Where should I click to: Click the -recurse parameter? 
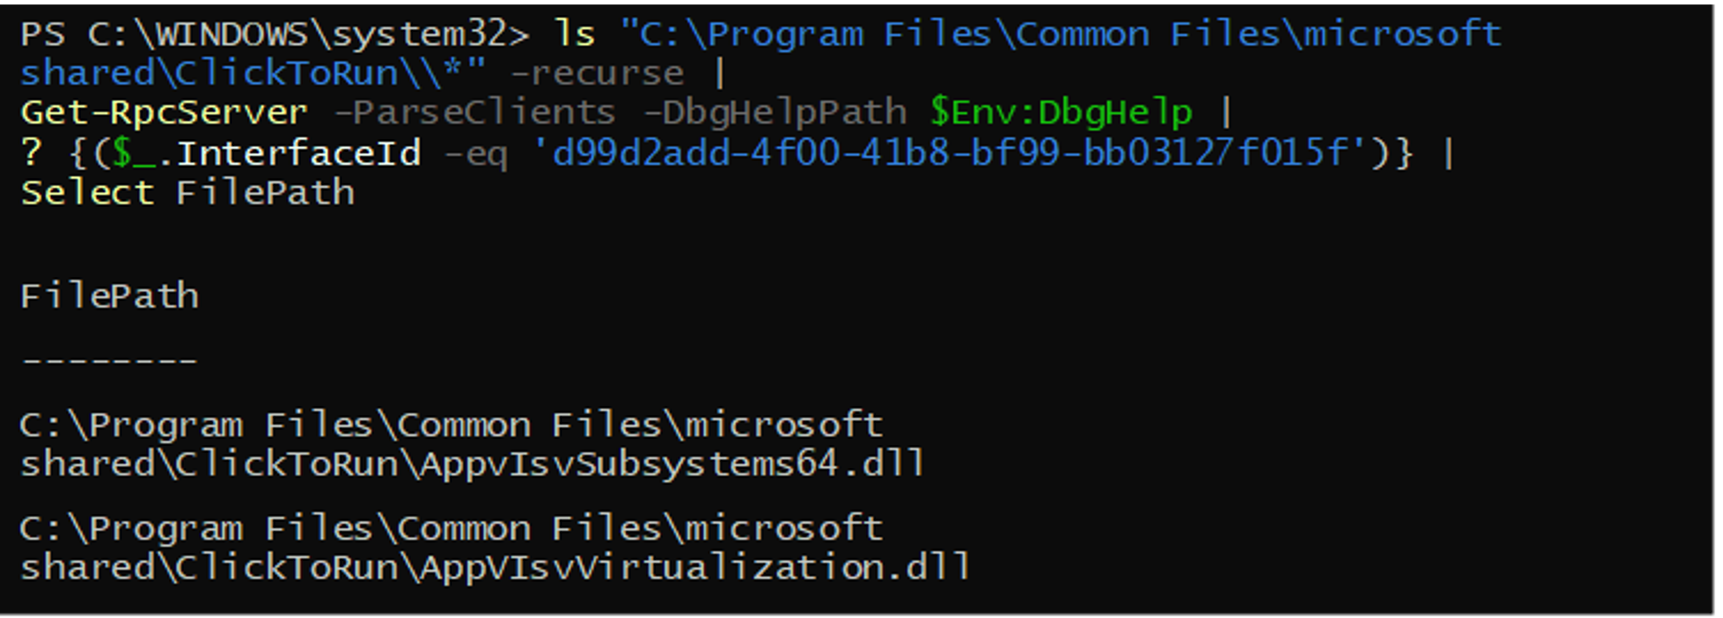pos(598,73)
